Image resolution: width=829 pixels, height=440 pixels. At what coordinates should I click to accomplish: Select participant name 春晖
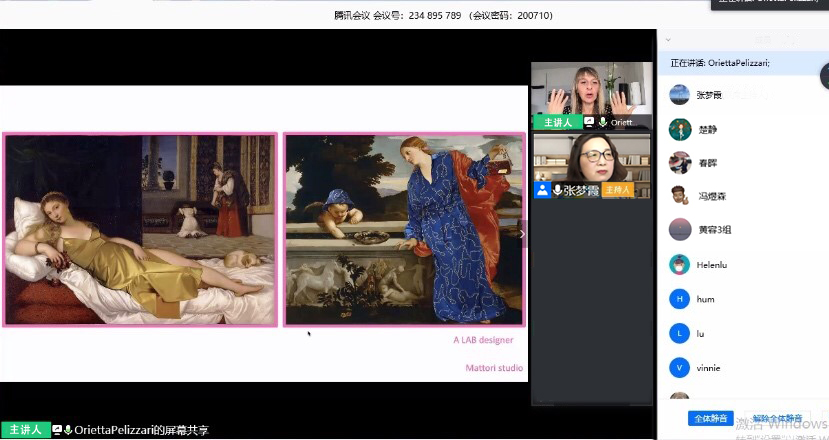707,163
